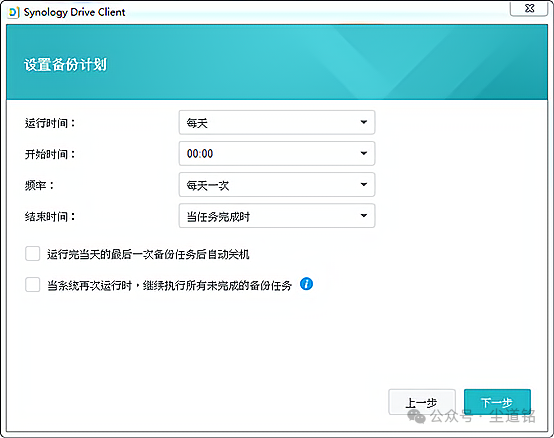The height and width of the screenshot is (438, 554).
Task: Proceed with the 下一步 button
Action: (x=497, y=402)
